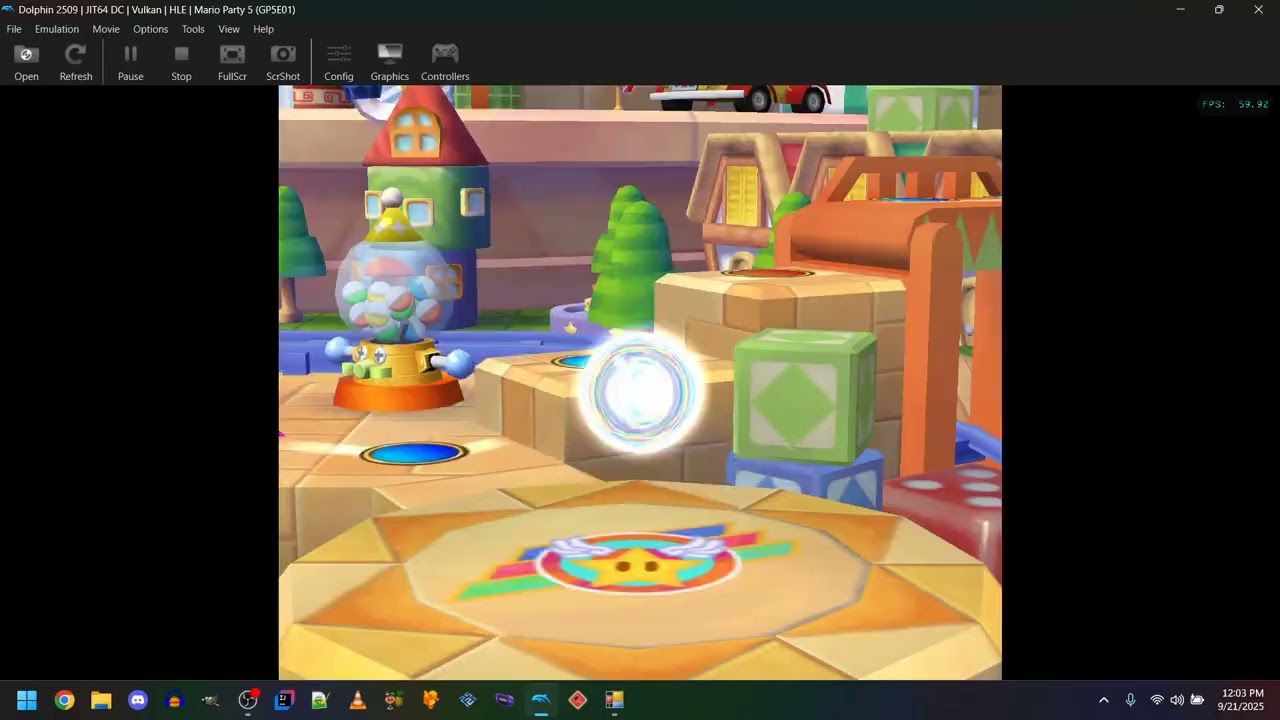Open the Tools menu
Screen dimensions: 1280x720
193,29
